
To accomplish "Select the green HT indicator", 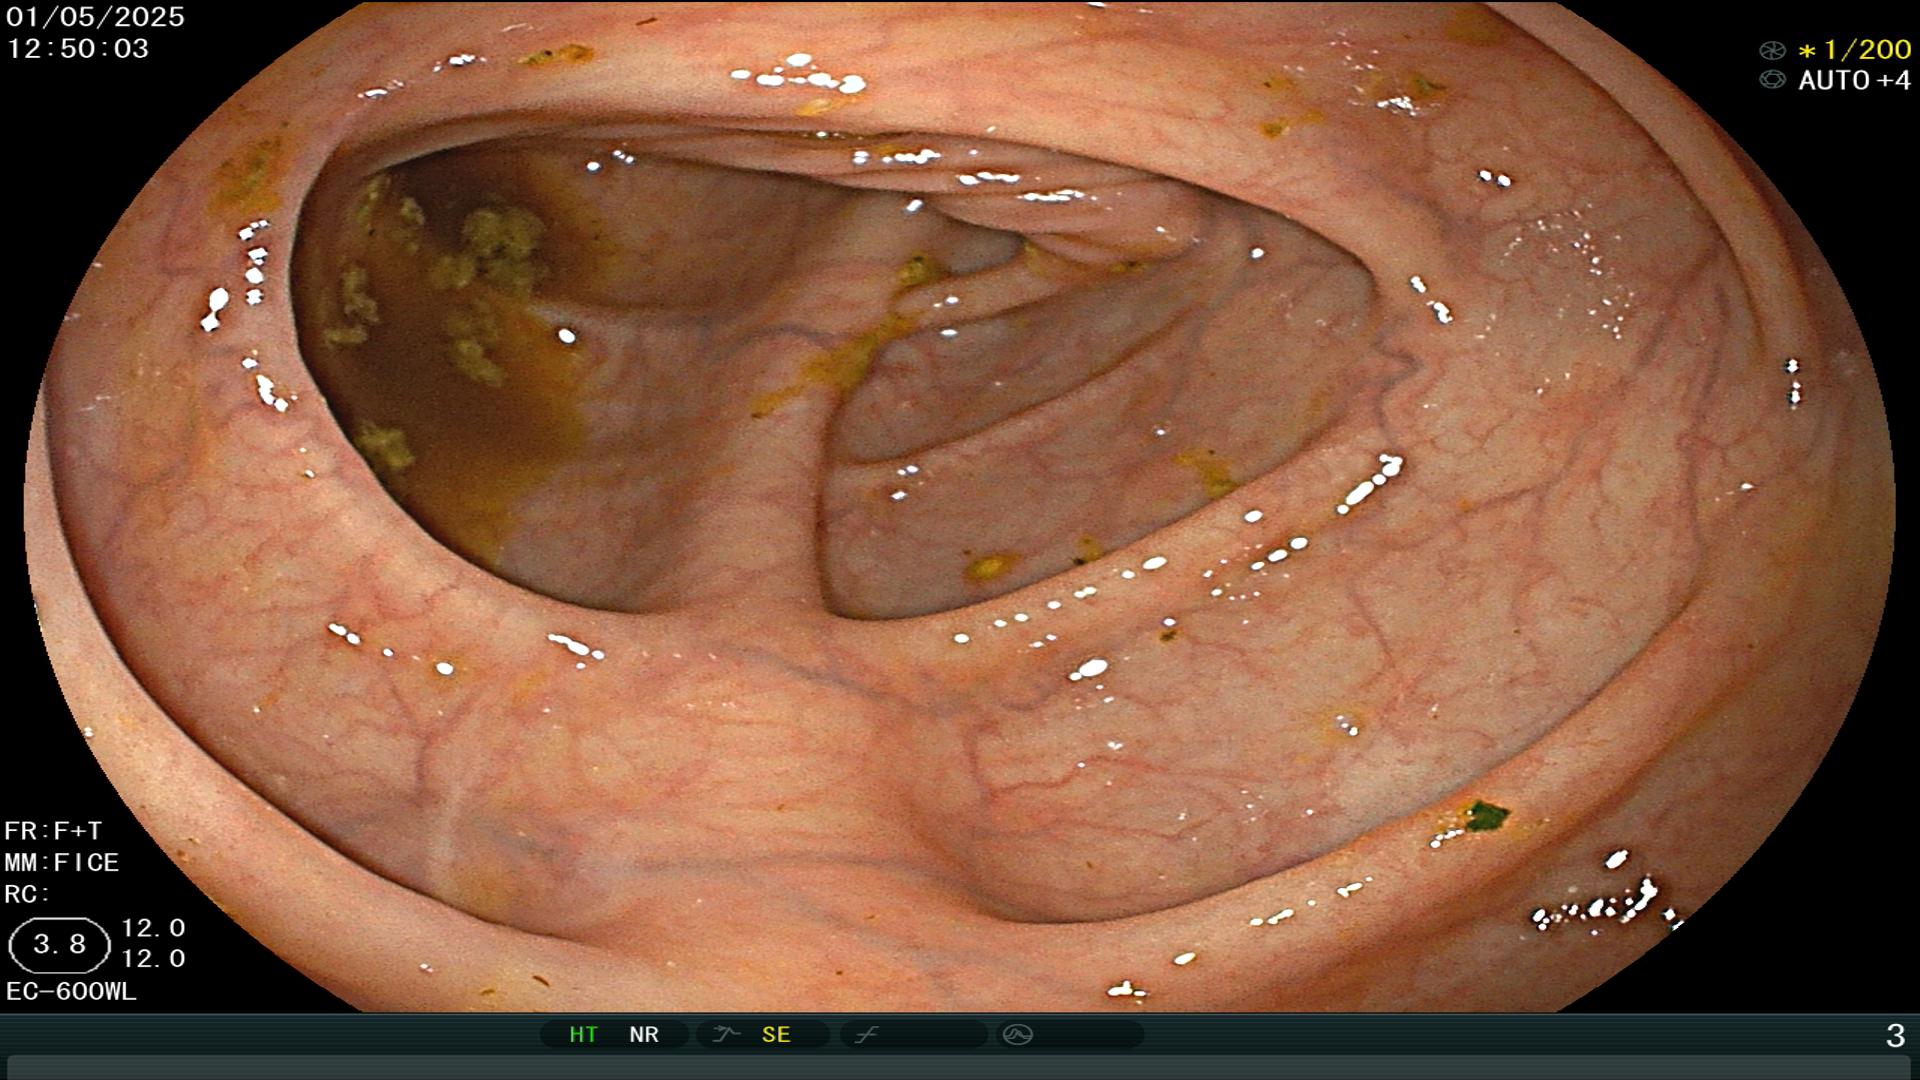I will pyautogui.click(x=583, y=1035).
